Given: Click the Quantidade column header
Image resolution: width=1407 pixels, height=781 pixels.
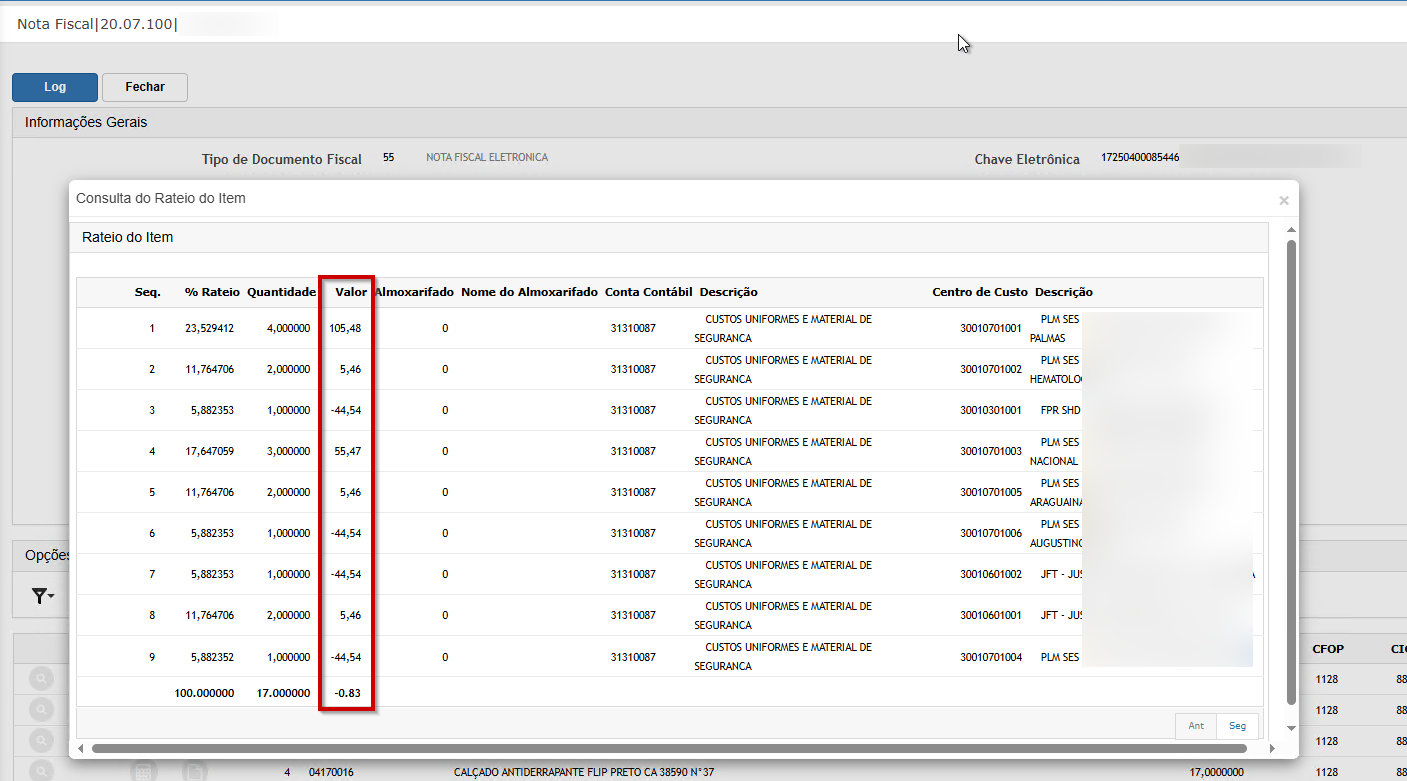Looking at the screenshot, I should [281, 292].
